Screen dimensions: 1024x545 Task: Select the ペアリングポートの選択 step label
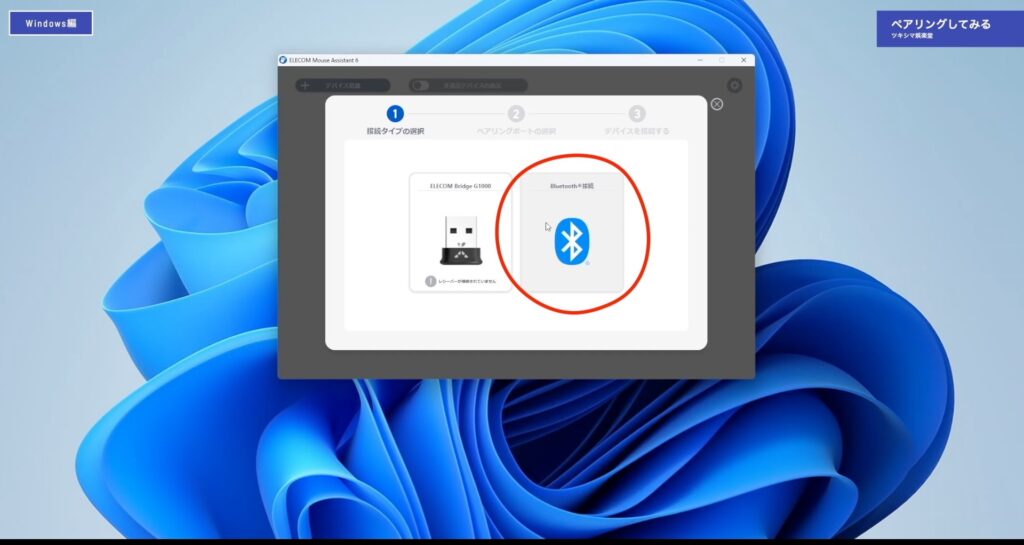(516, 131)
